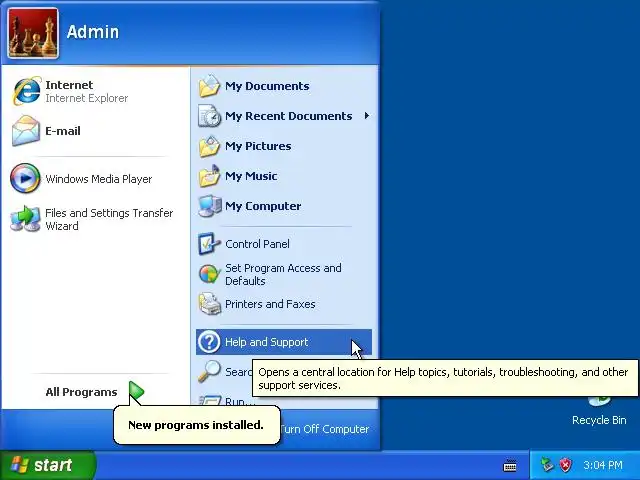Launch Windows Media Player icon
The image size is (640, 480).
[25, 178]
